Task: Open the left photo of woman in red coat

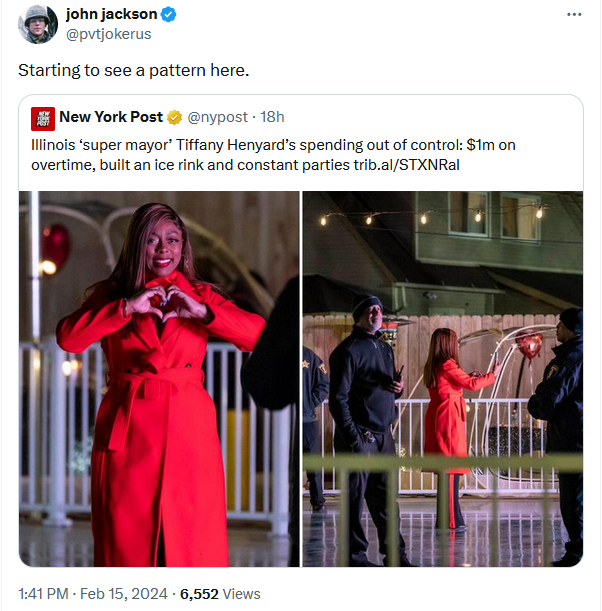Action: coord(159,379)
